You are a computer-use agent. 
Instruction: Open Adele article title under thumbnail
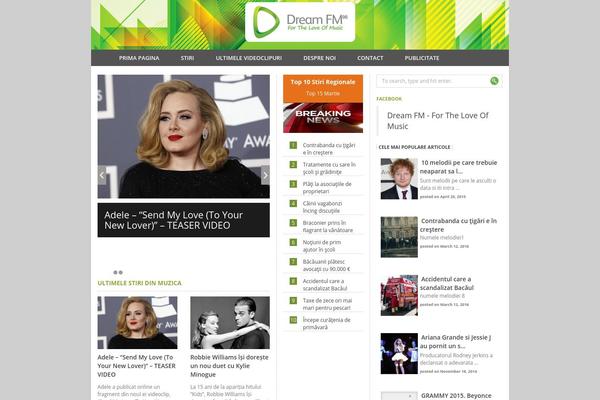tap(137, 366)
